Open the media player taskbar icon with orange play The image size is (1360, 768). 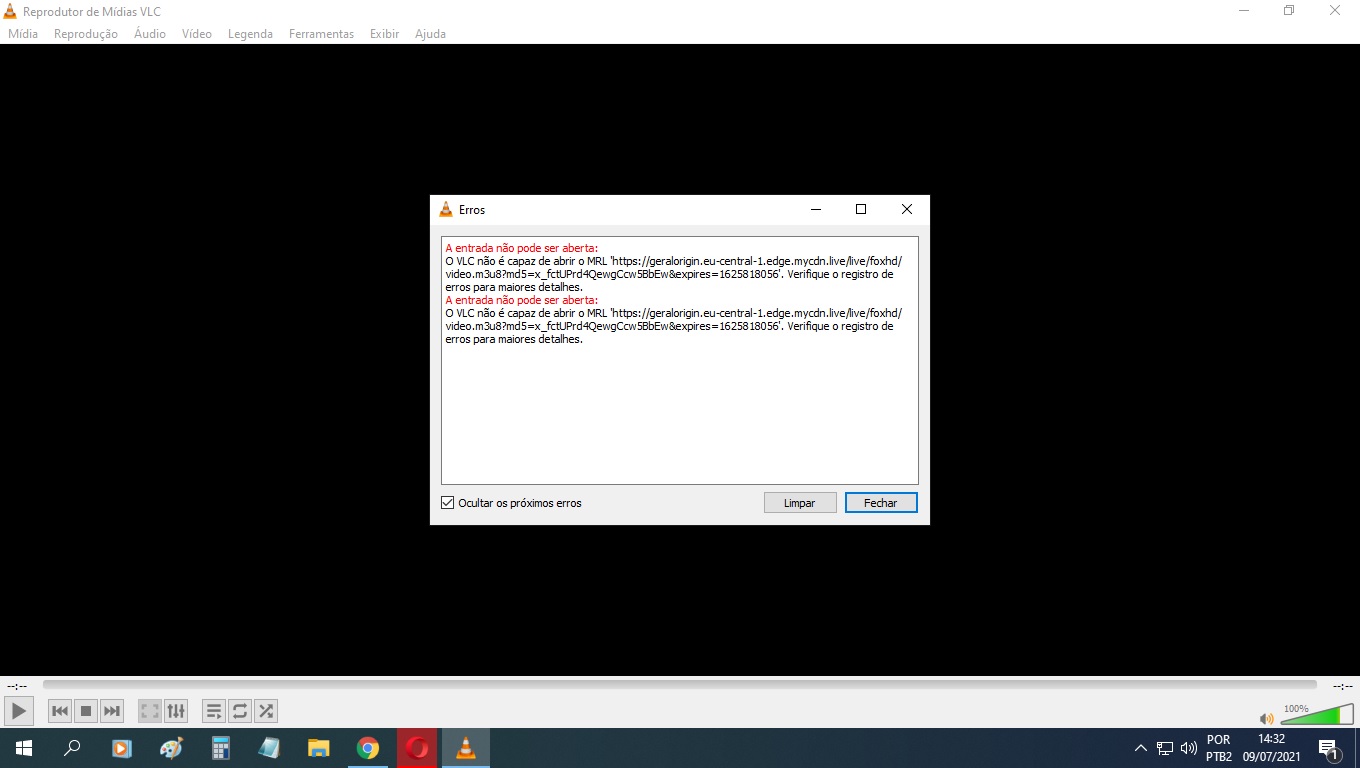(122, 748)
